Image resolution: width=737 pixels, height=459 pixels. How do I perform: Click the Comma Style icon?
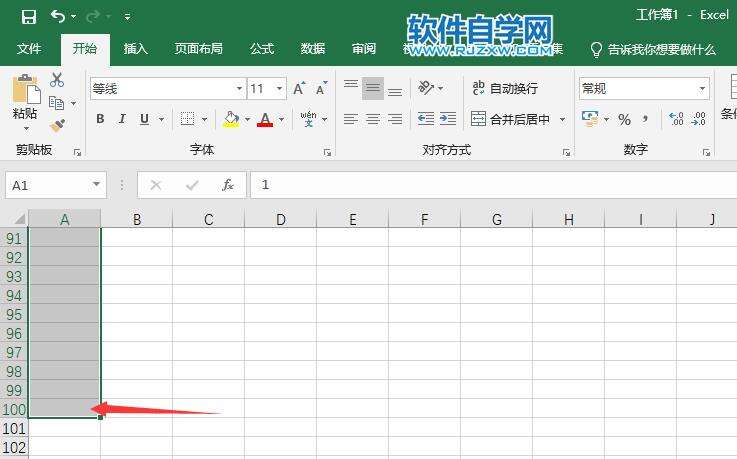pos(645,119)
